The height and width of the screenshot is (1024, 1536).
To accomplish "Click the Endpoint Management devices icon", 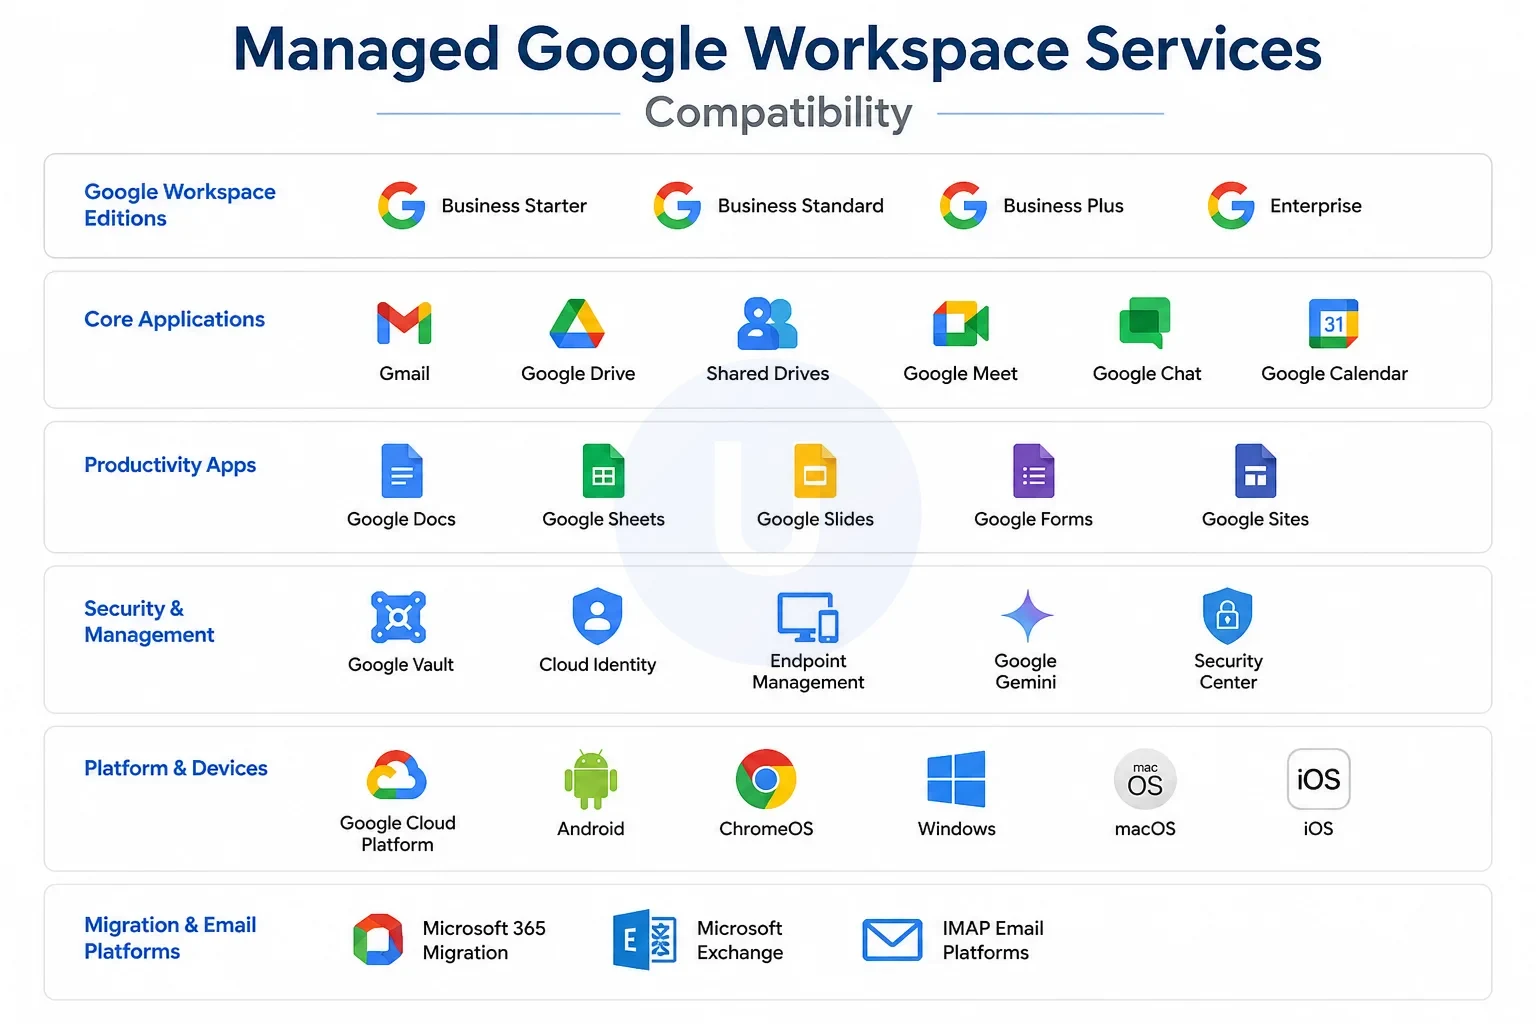I will pos(808,617).
